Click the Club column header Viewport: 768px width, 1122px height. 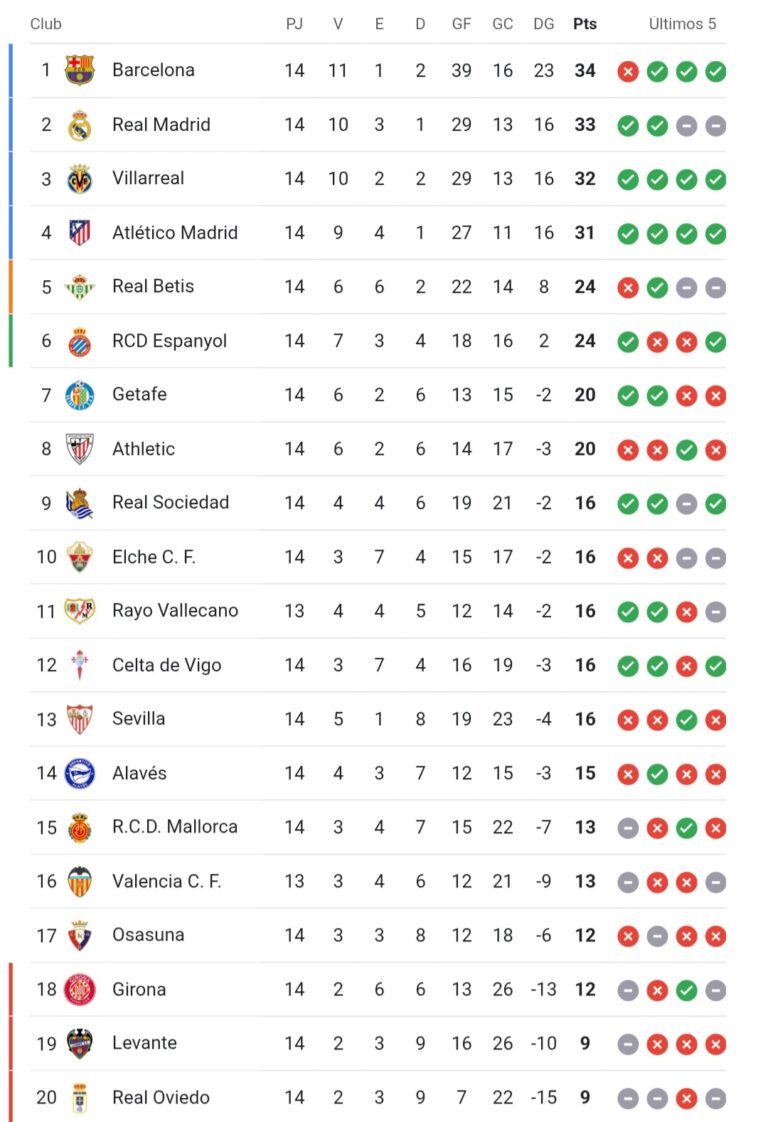(46, 24)
